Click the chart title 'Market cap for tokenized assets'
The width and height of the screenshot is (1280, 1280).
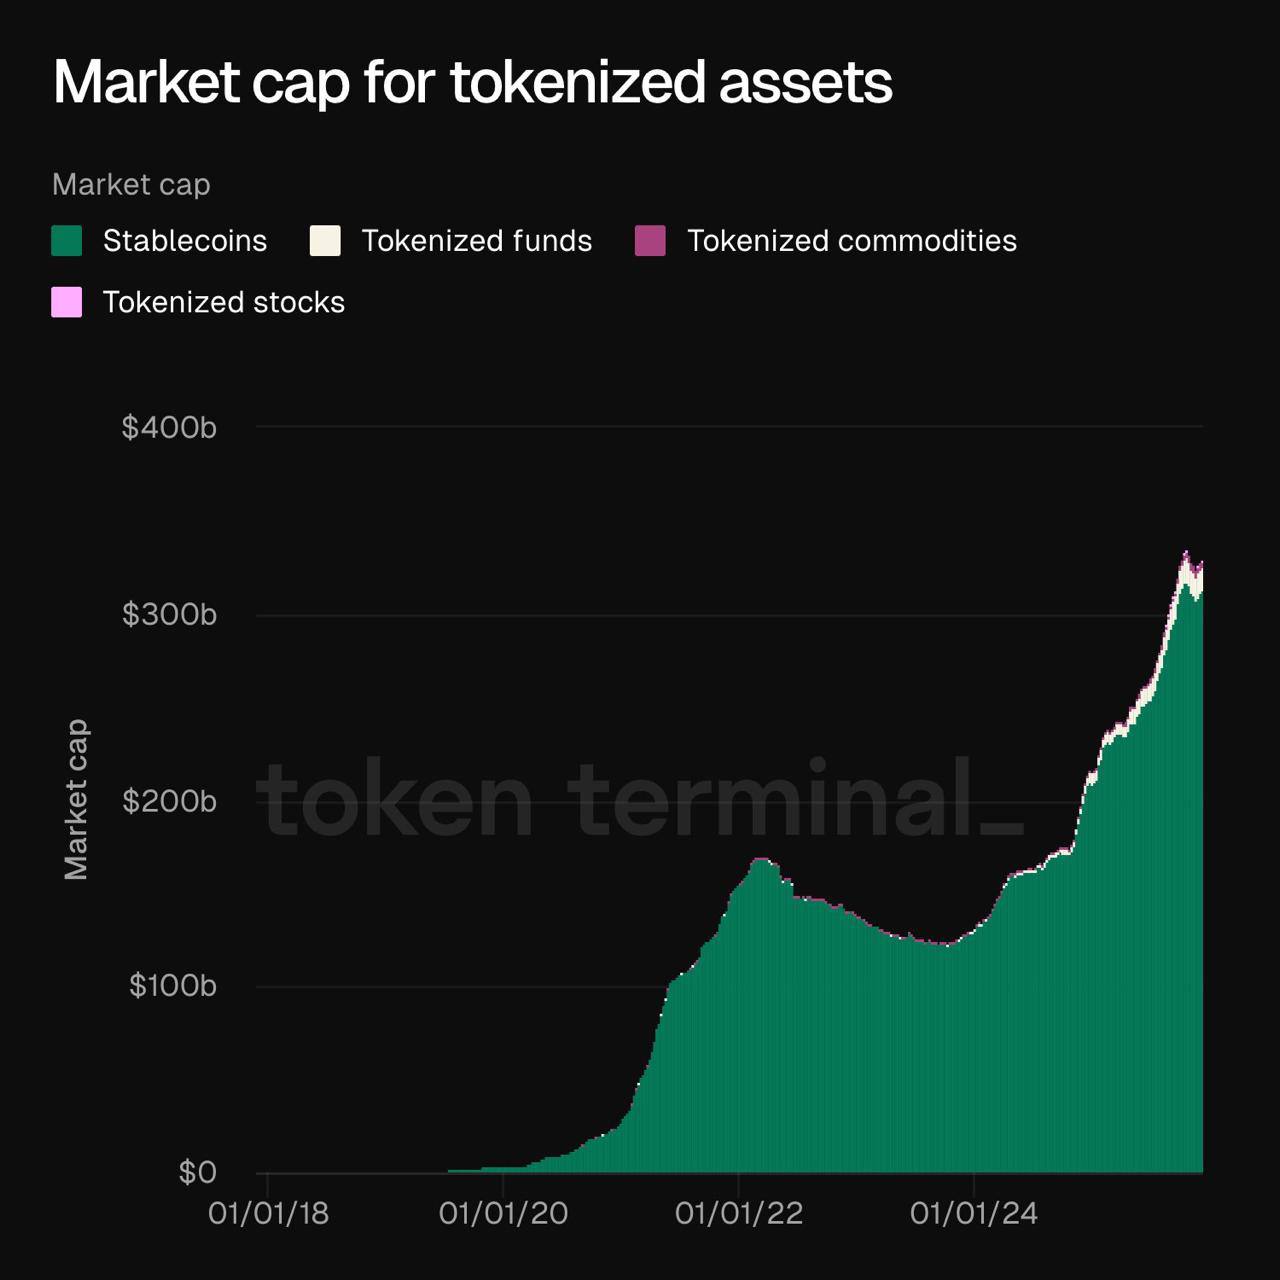click(x=472, y=82)
